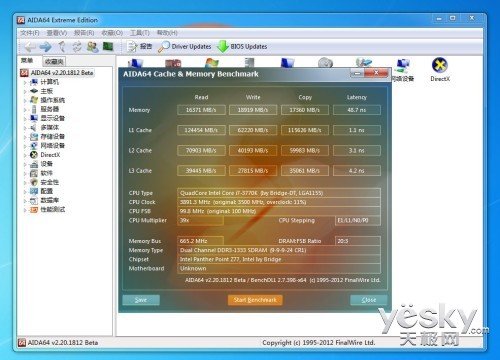Click the Memory Bus field showing 665.2 MHz
Viewport: 500px width, 360px height.
[x=200, y=241]
